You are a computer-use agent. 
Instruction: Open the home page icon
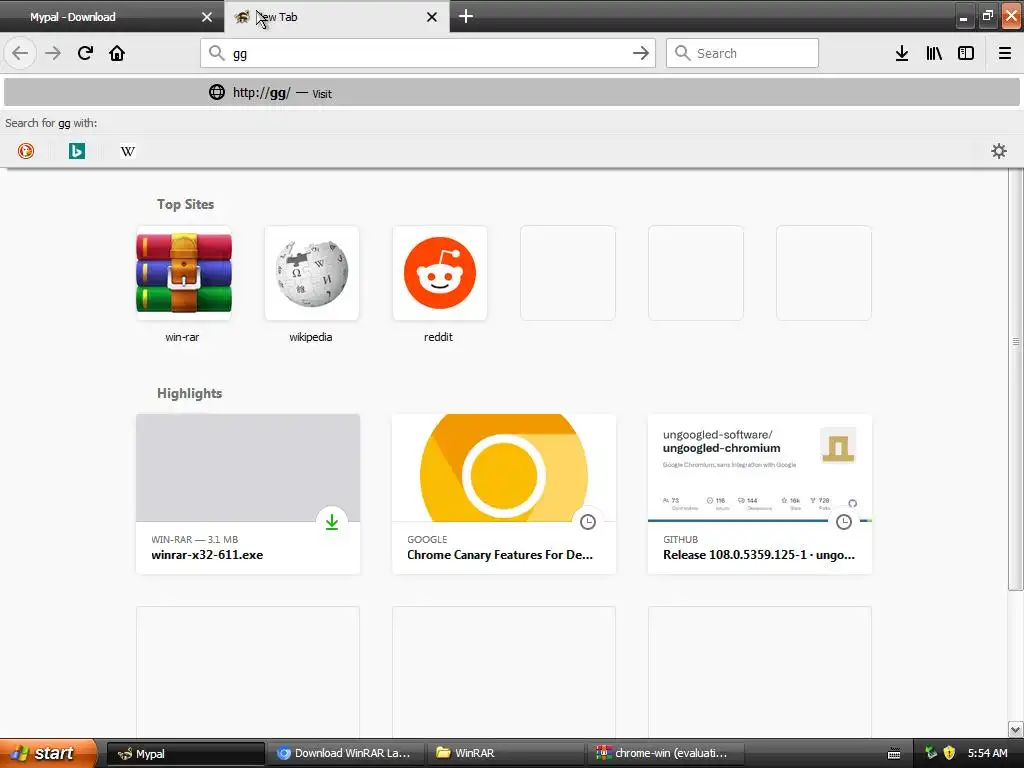coord(117,53)
